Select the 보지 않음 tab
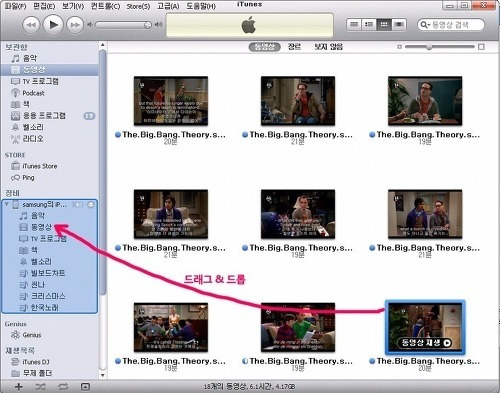The width and height of the screenshot is (500, 393). (328, 47)
